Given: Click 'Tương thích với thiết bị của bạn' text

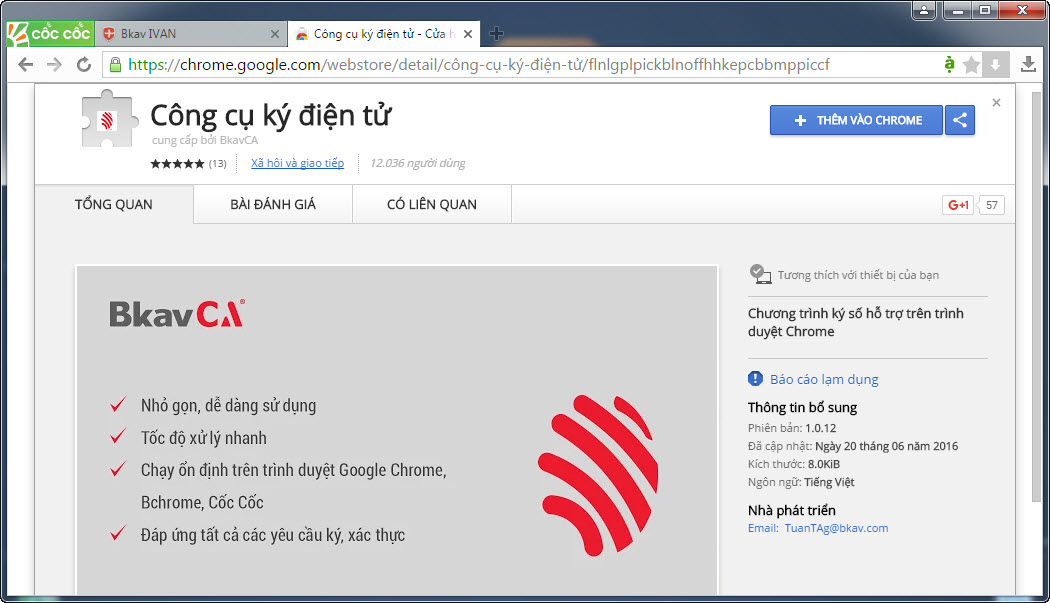Looking at the screenshot, I should point(858,275).
